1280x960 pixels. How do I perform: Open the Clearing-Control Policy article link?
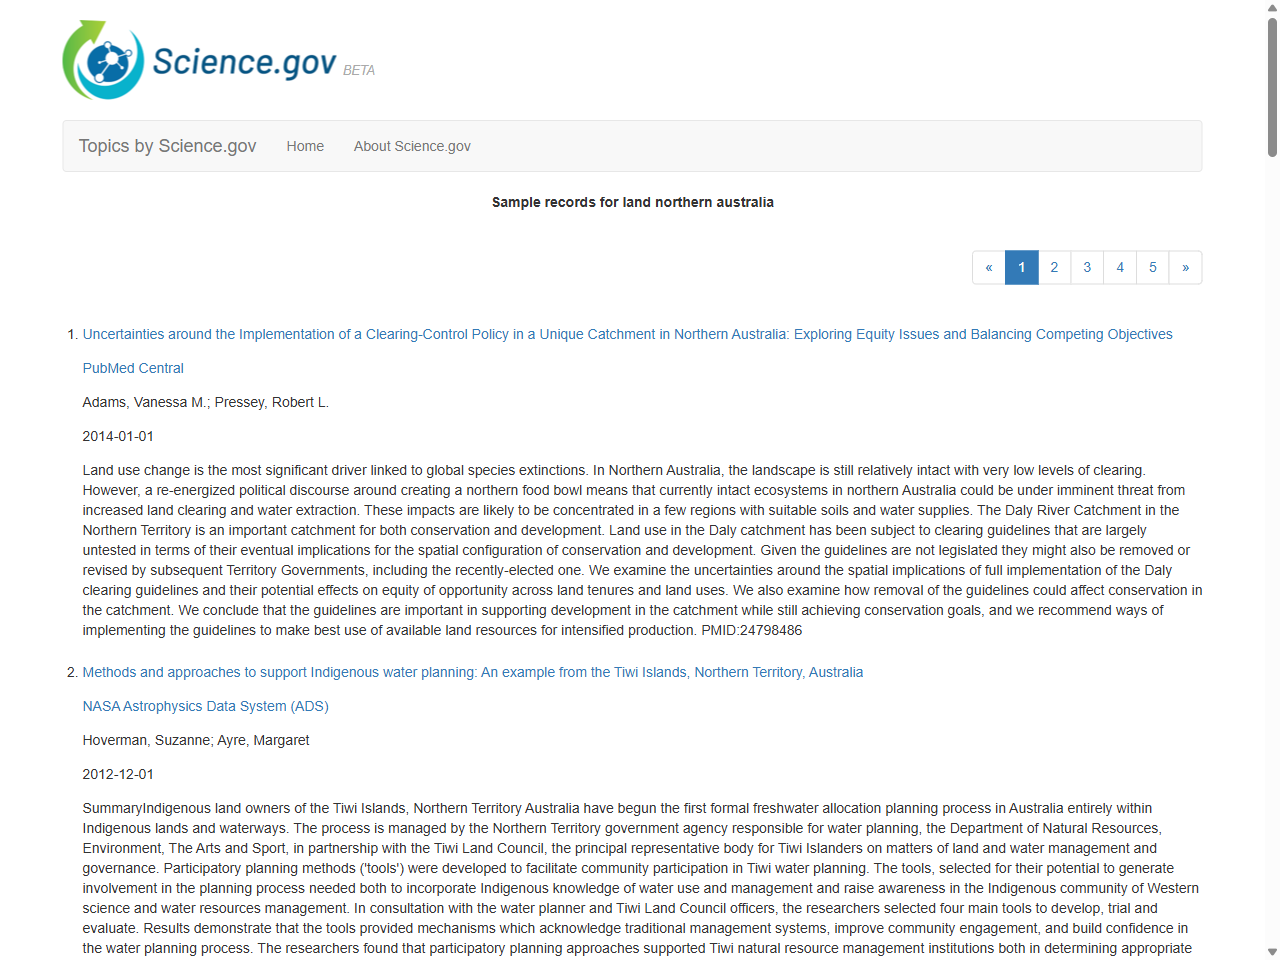pos(627,334)
